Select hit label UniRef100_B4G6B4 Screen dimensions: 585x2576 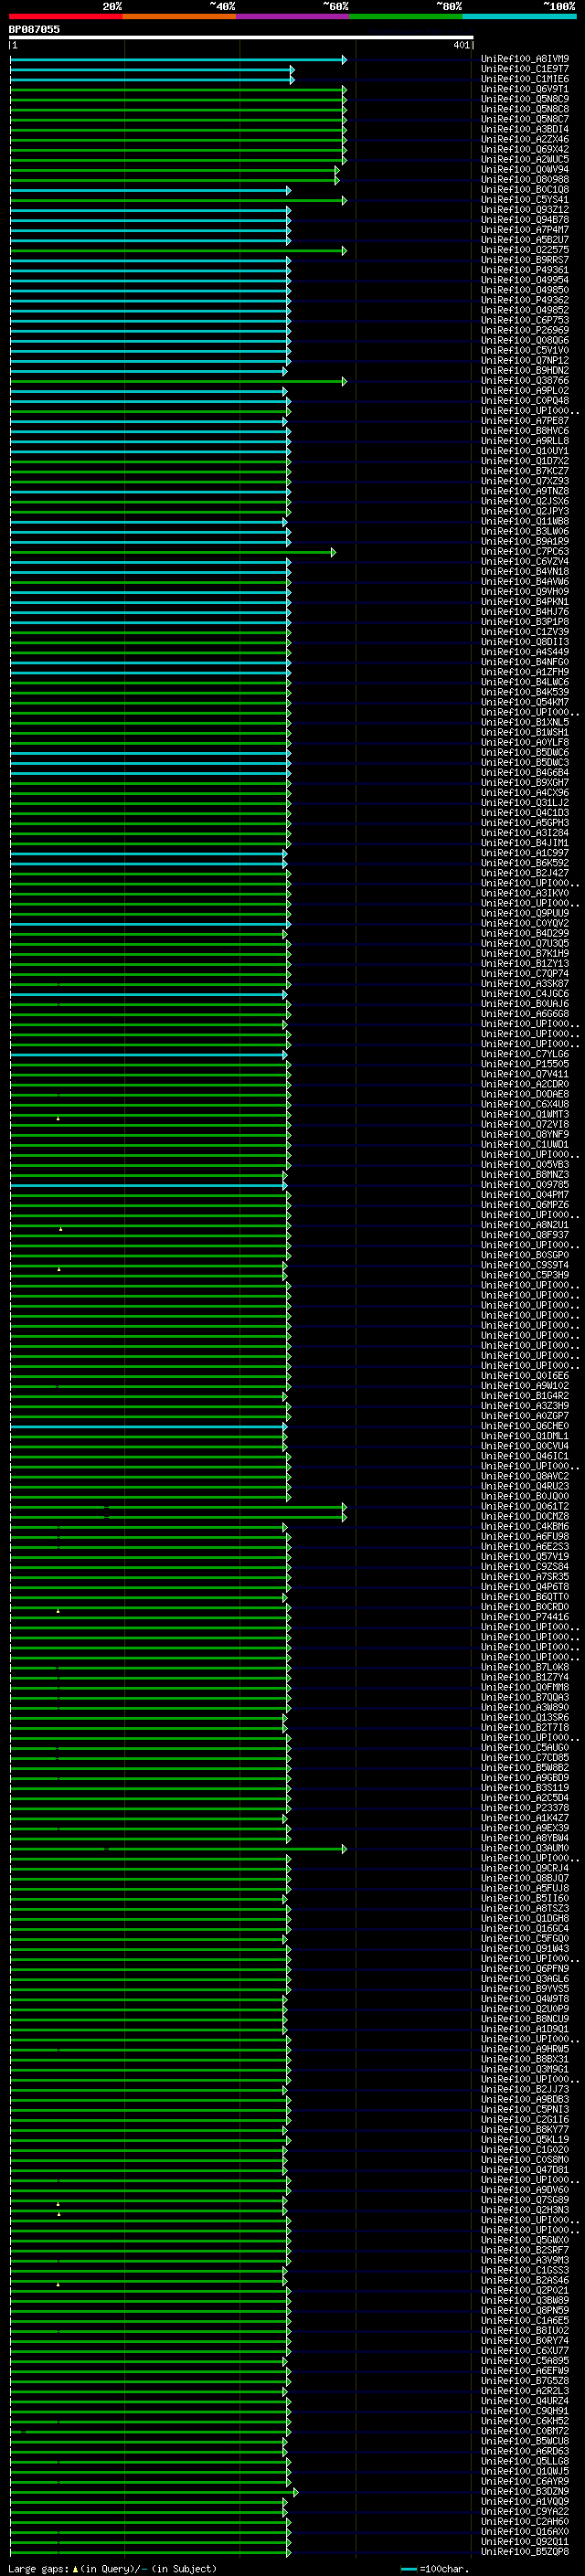point(525,772)
